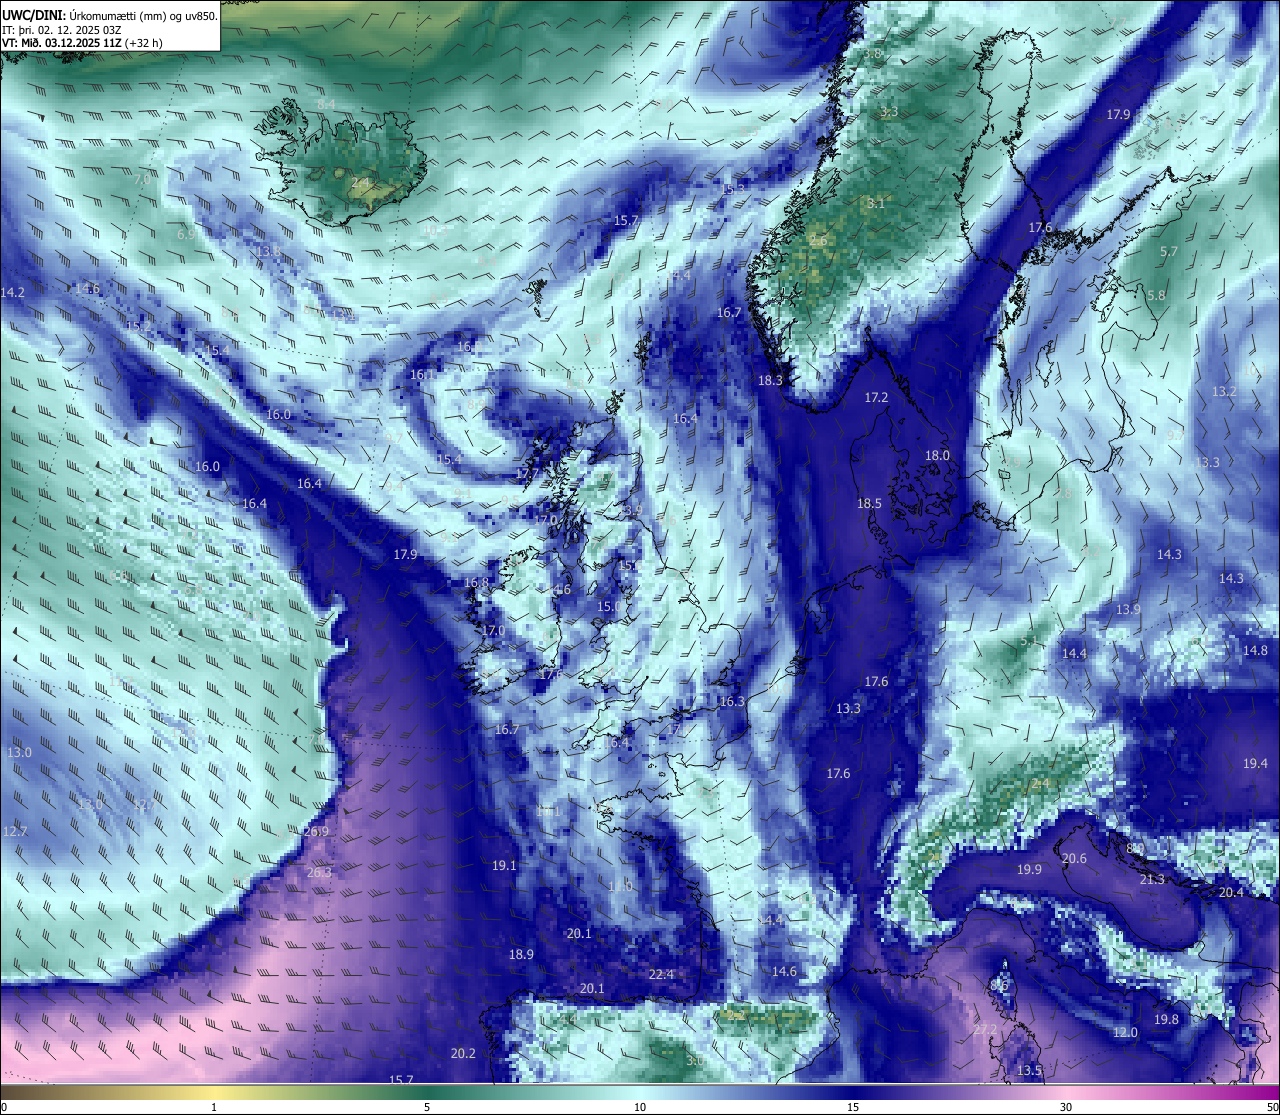
Task: Click the 20.6 value near northern Italy
Action: coord(1074,859)
